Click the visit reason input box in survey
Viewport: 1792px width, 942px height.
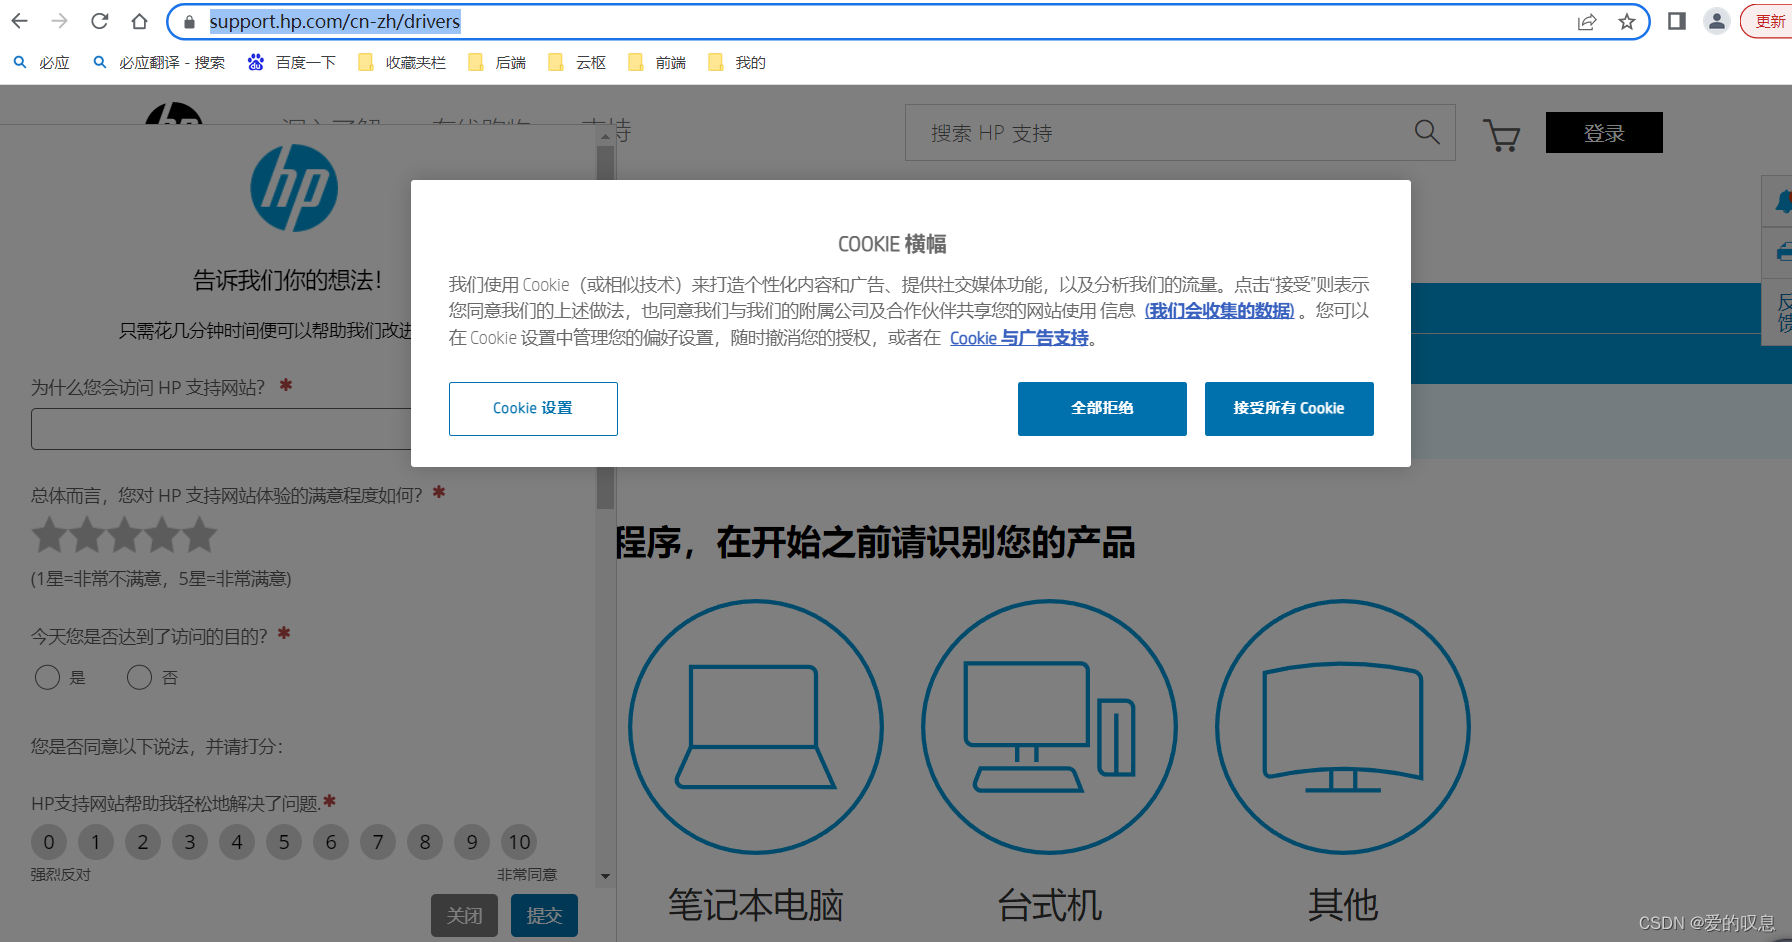click(x=221, y=429)
